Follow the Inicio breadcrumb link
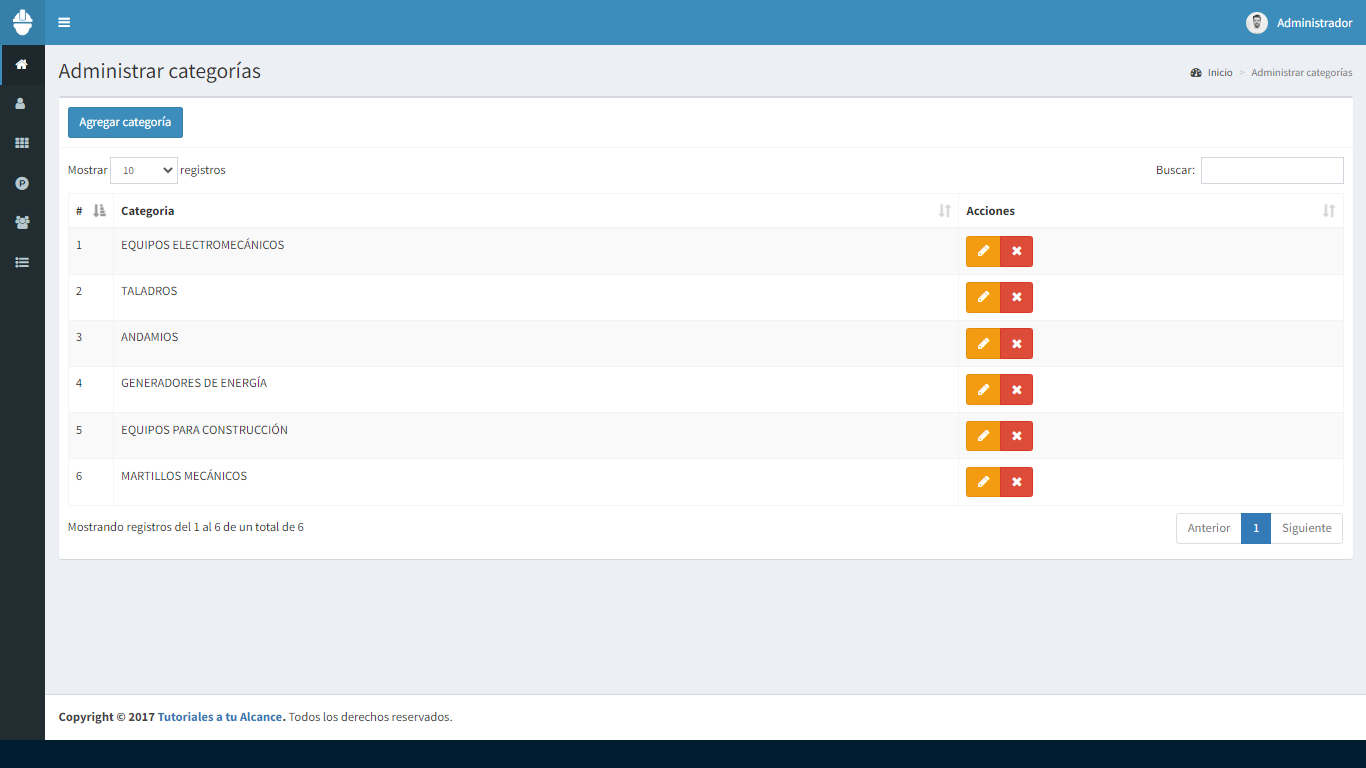 [x=1219, y=73]
